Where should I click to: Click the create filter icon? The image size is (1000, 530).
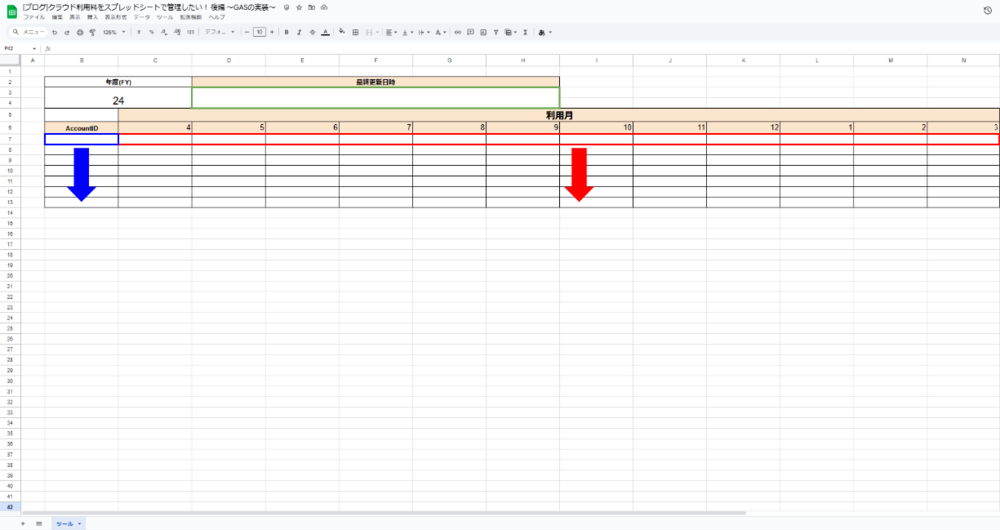click(x=496, y=32)
